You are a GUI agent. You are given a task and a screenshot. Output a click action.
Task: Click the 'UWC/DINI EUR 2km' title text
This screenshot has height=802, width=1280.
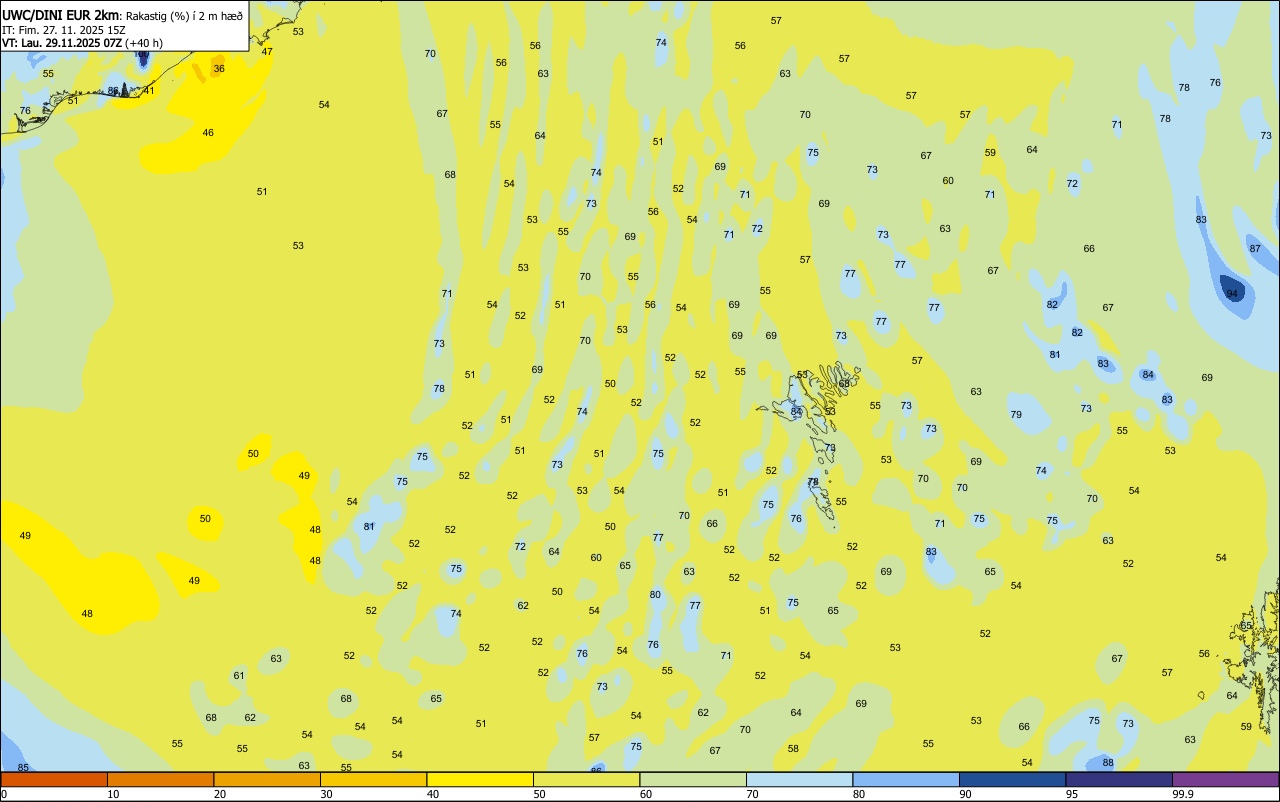coord(60,14)
